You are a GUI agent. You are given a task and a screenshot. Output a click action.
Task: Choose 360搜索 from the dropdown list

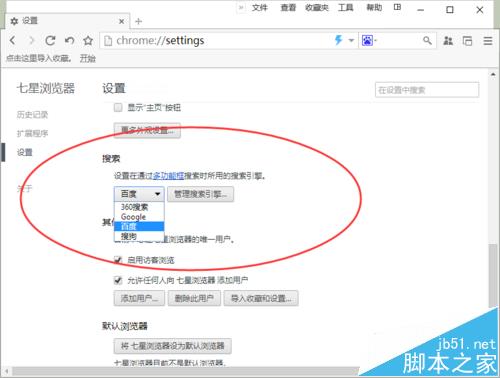[x=139, y=207]
